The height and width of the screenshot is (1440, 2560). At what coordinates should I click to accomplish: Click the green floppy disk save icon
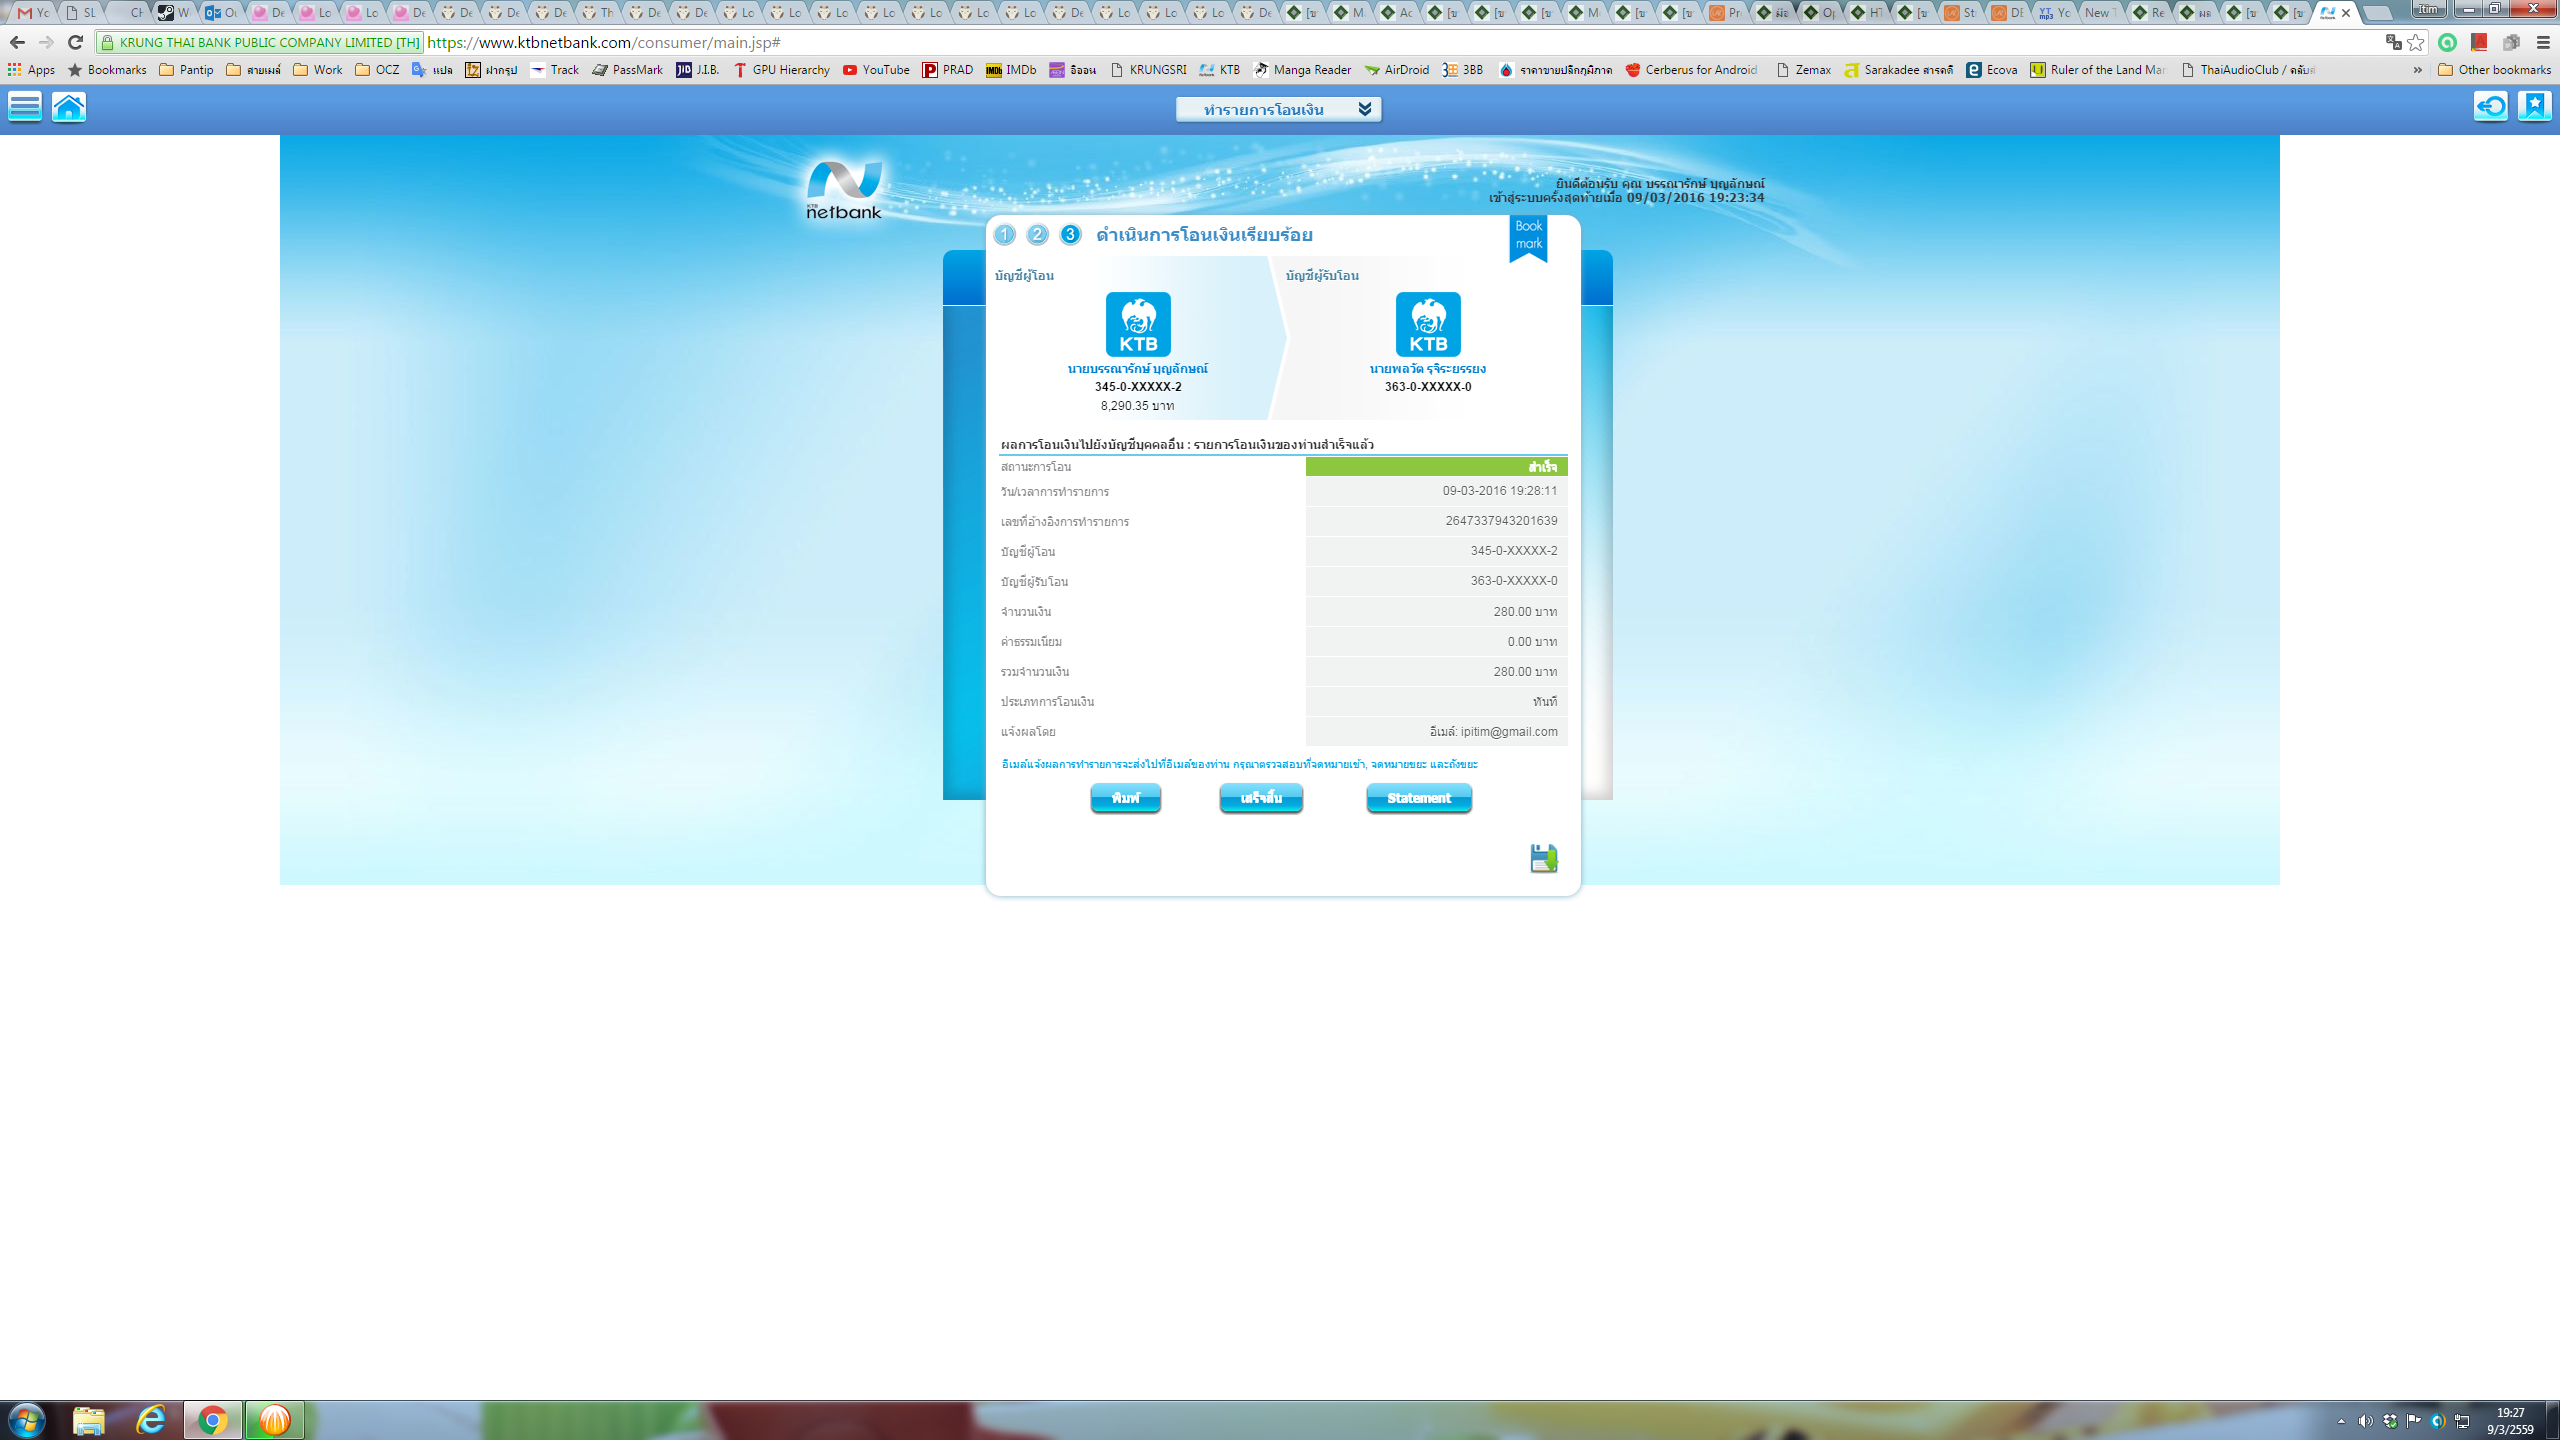tap(1543, 858)
